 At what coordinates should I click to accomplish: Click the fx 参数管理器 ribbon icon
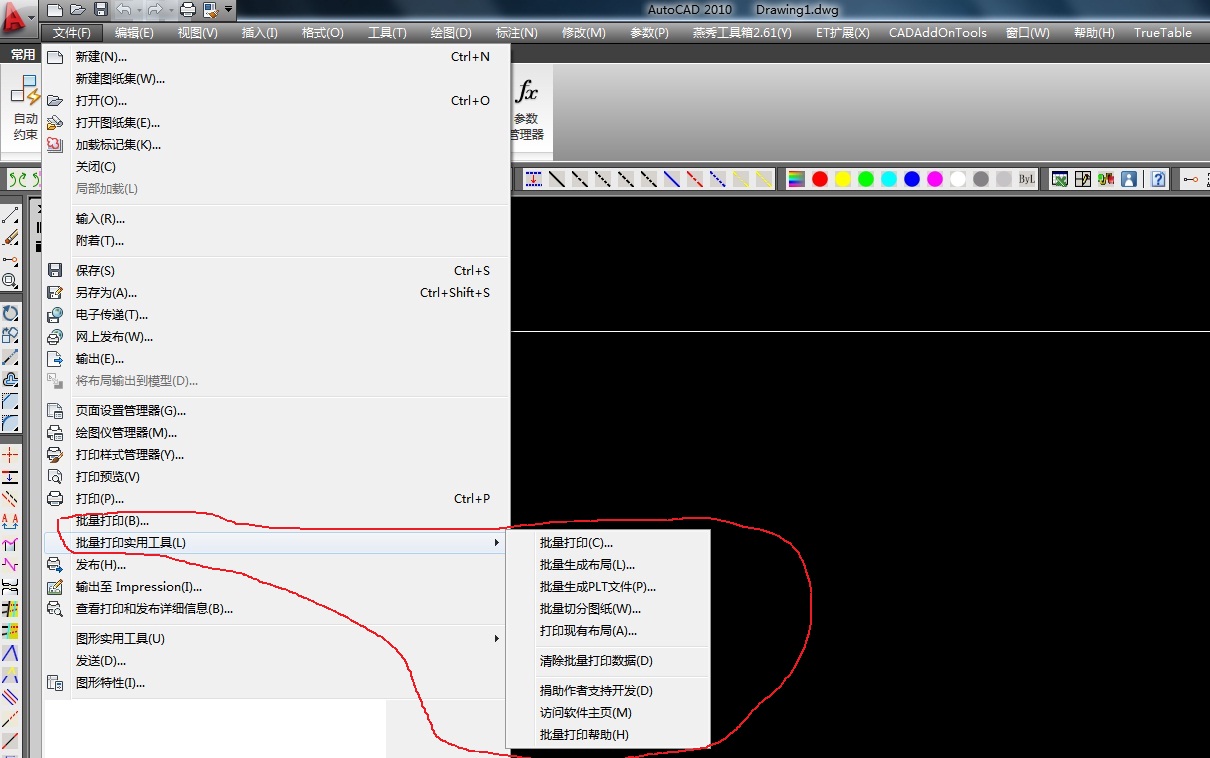pyautogui.click(x=526, y=110)
